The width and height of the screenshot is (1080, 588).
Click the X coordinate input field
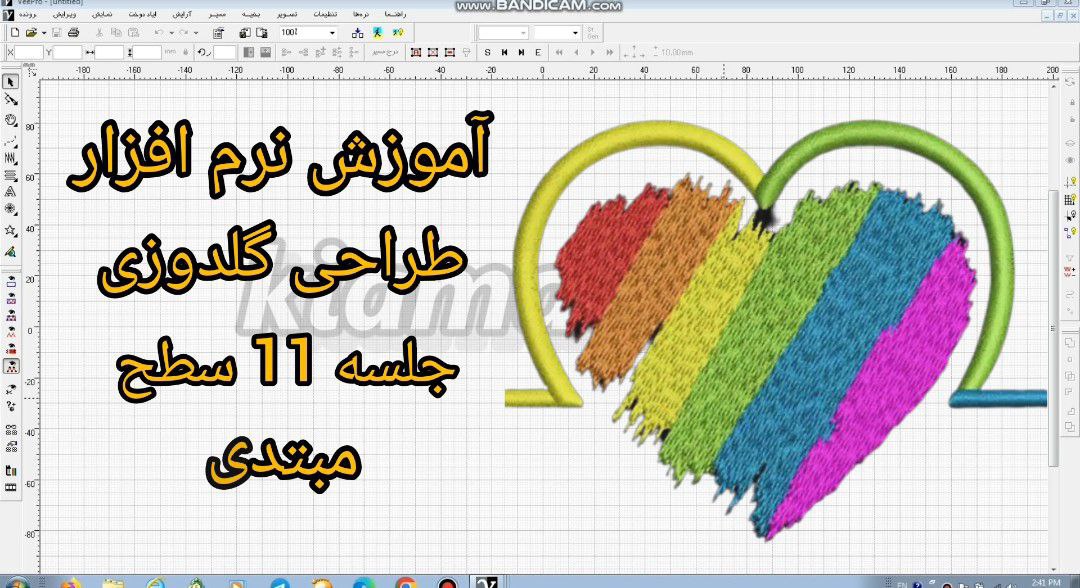(29, 52)
